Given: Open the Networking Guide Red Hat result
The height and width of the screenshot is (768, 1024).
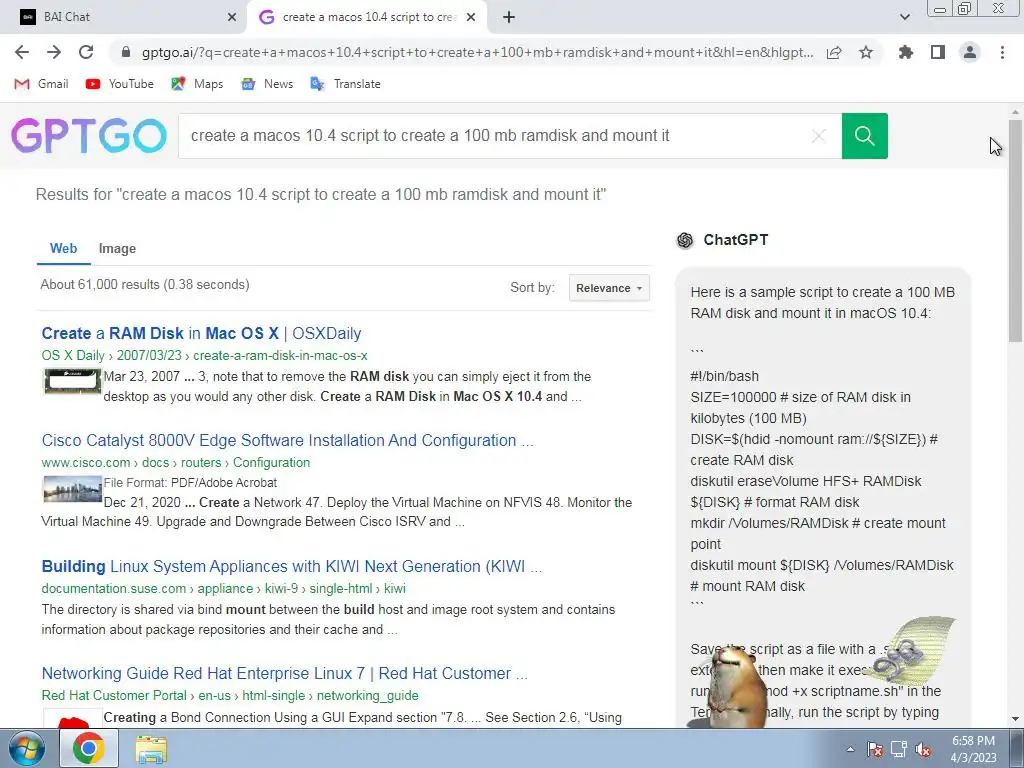Looking at the screenshot, I should click(285, 673).
